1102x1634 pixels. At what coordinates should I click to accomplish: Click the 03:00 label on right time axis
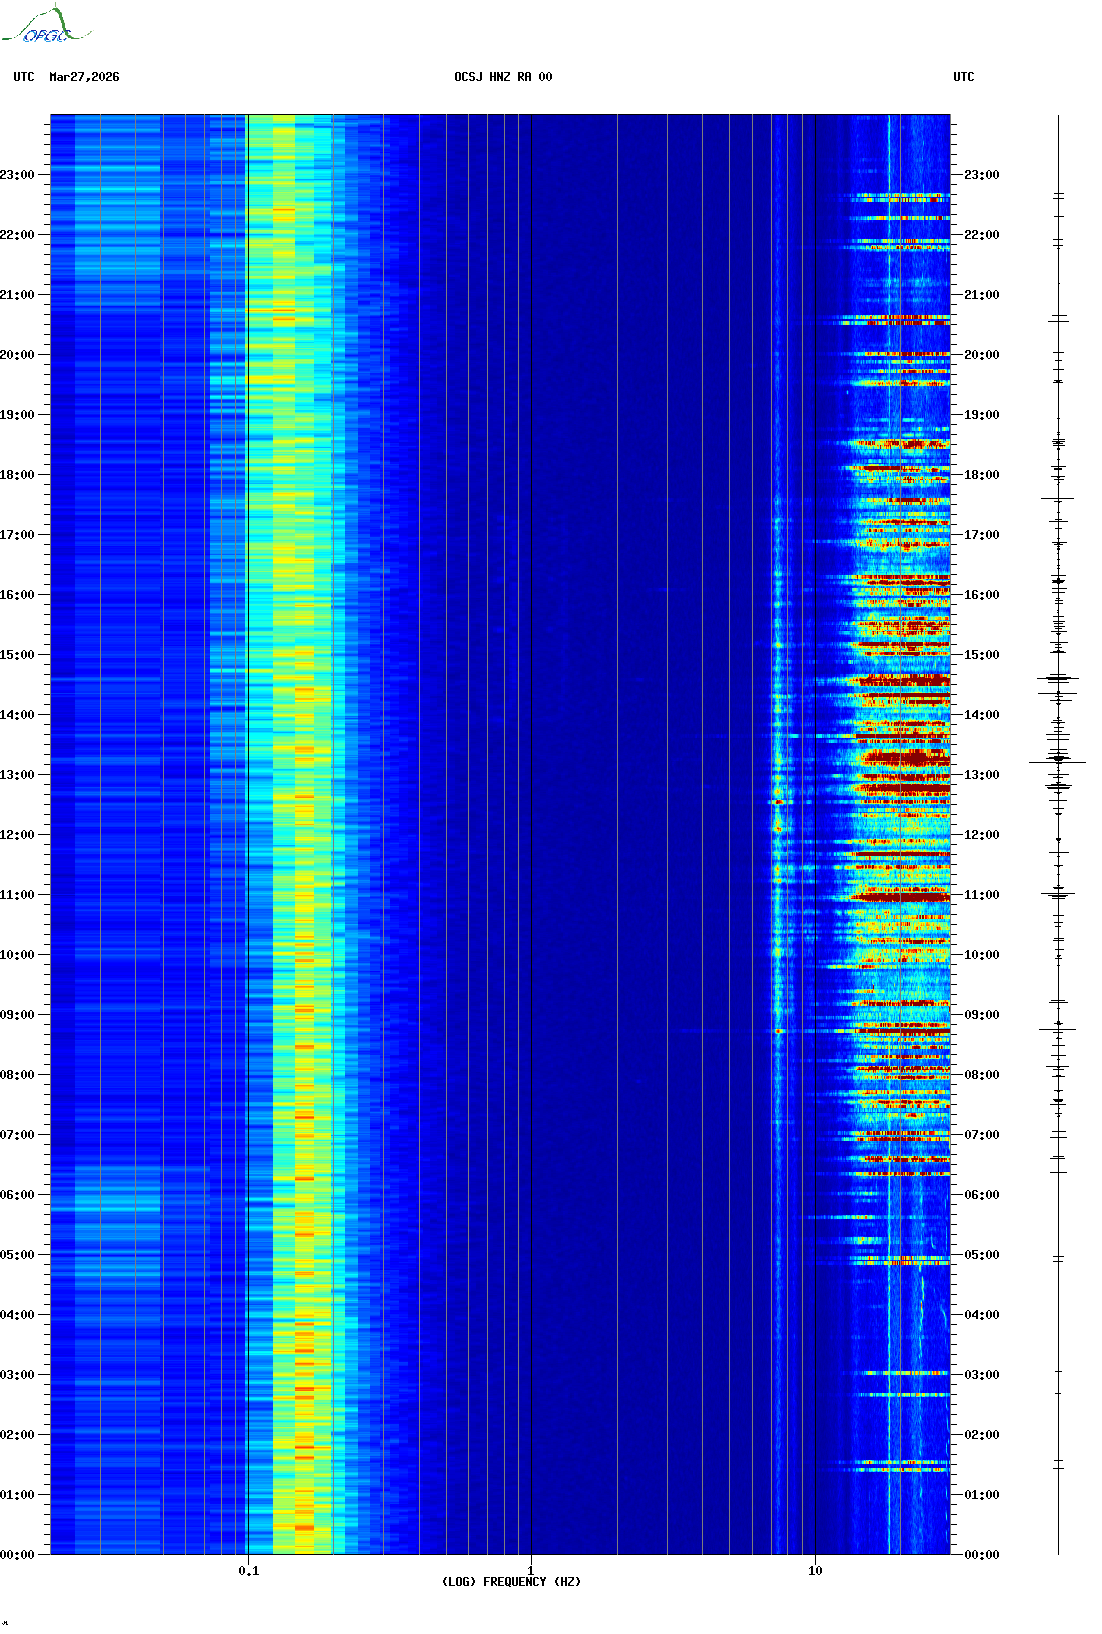point(981,1375)
